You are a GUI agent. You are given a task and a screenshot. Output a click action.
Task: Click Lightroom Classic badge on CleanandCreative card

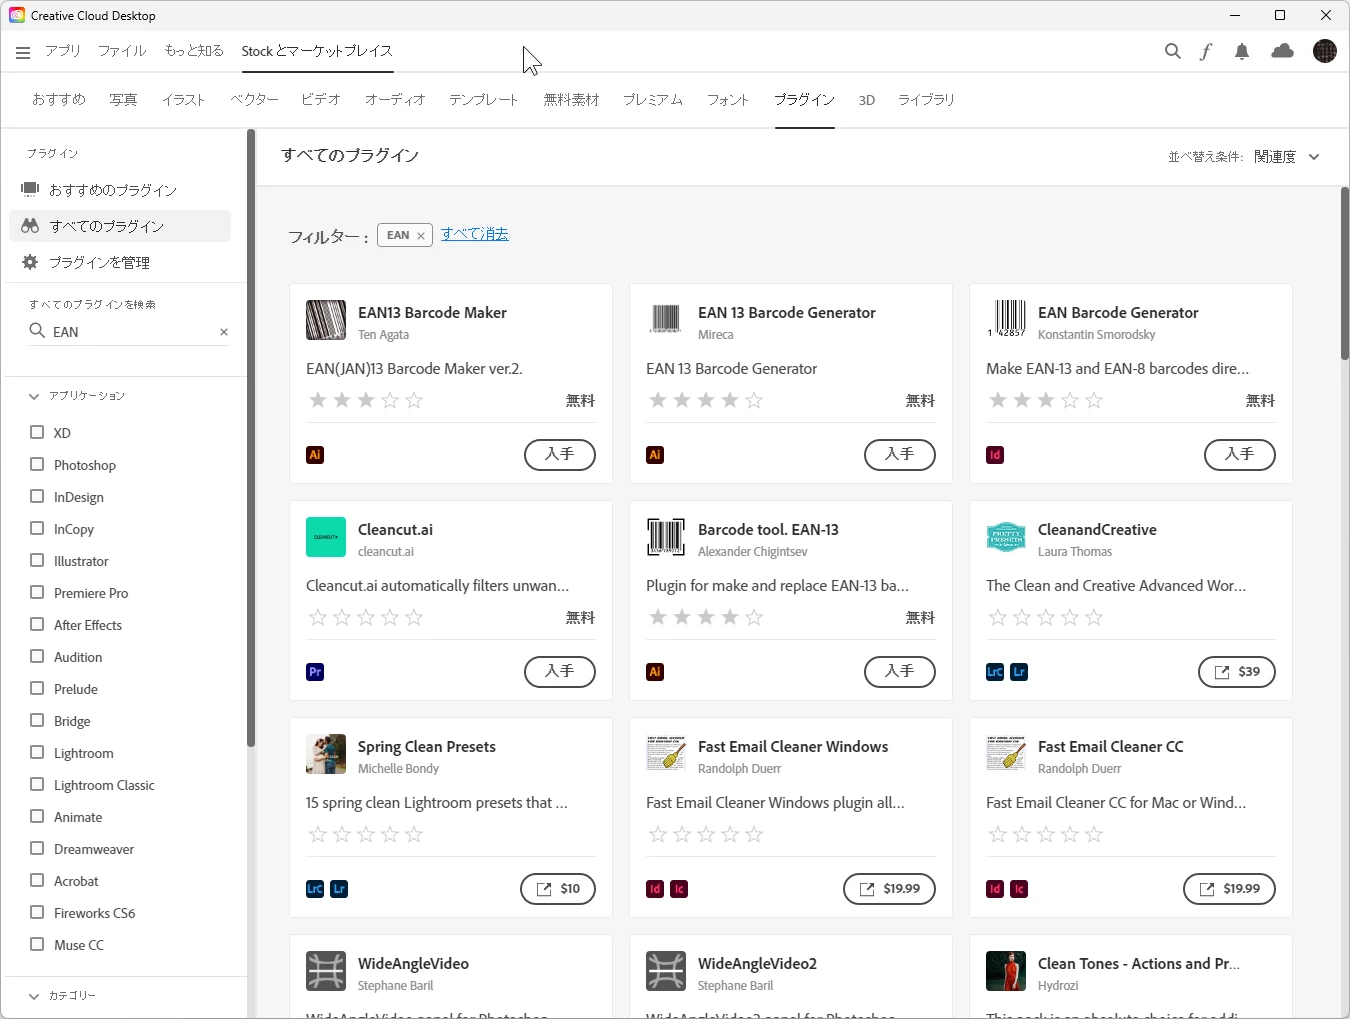995,672
